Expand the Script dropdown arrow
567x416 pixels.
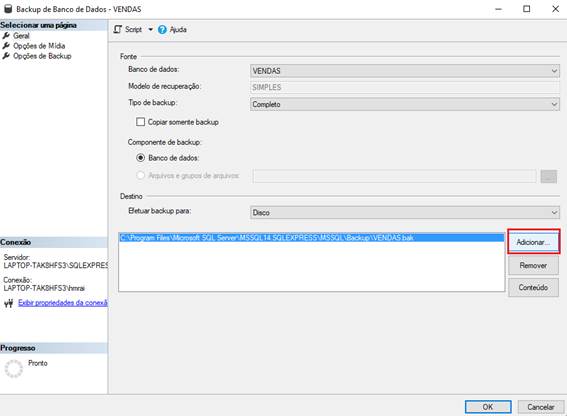(x=150, y=29)
